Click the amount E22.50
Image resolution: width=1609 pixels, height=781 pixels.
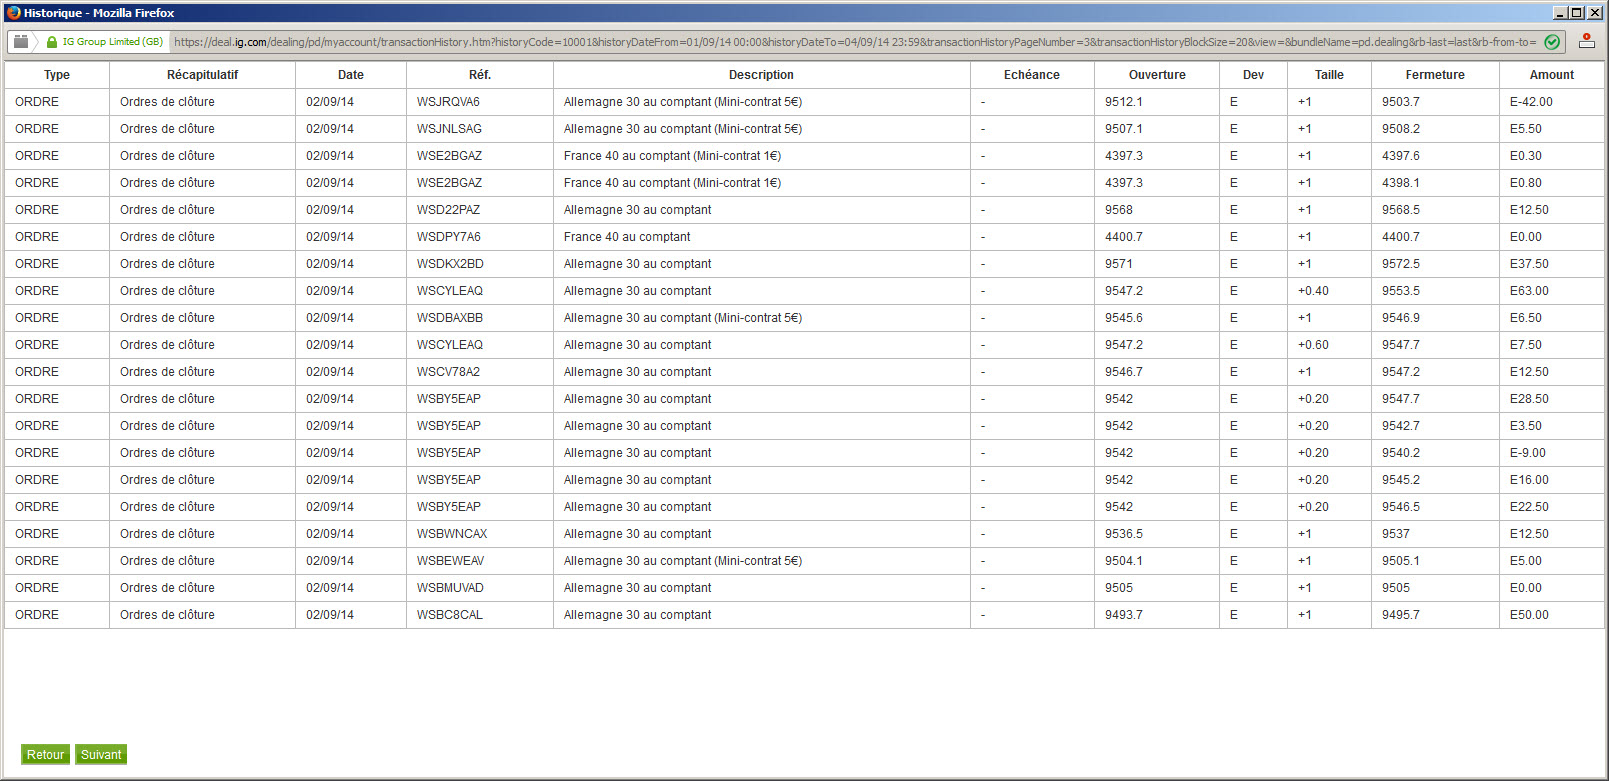(1529, 507)
